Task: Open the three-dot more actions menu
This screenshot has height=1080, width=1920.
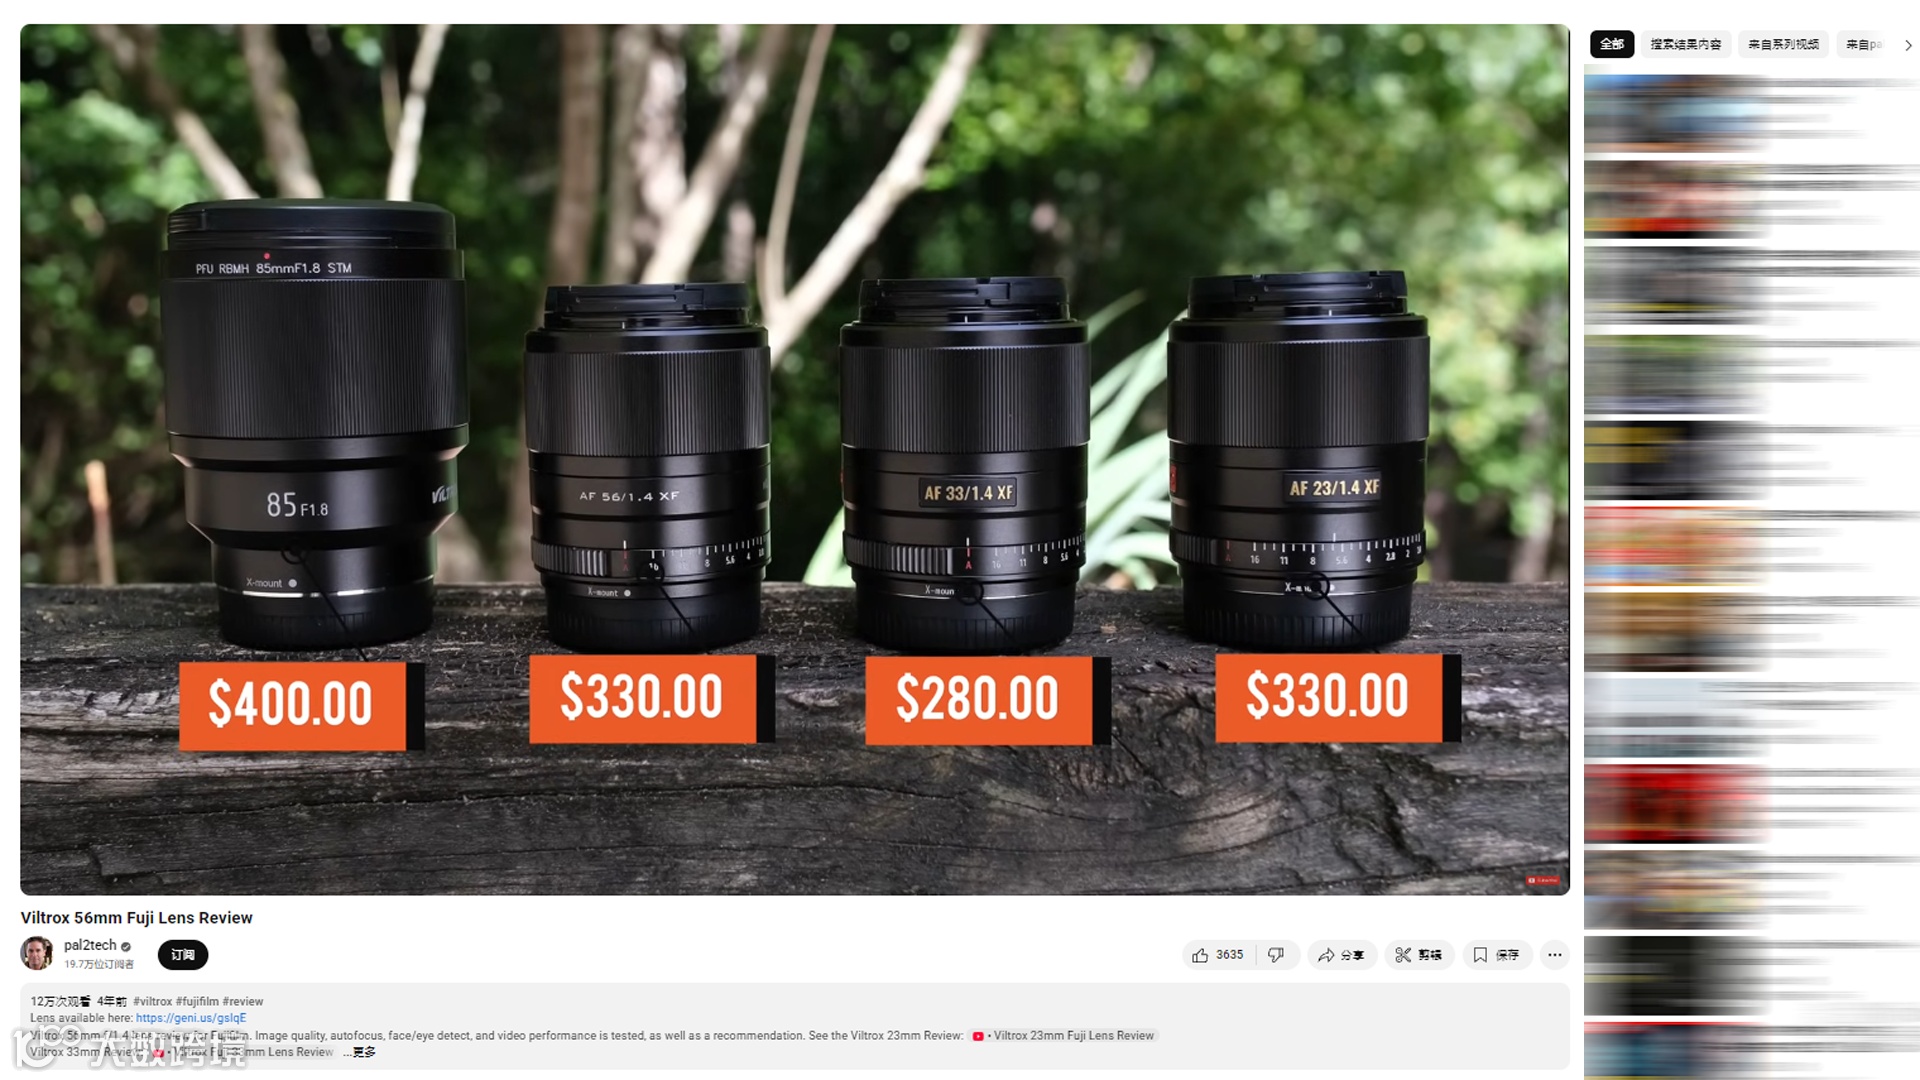Action: tap(1554, 955)
